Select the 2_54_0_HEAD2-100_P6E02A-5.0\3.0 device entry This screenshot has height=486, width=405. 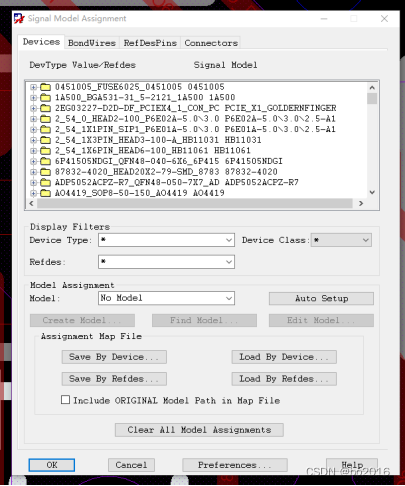click(195, 119)
